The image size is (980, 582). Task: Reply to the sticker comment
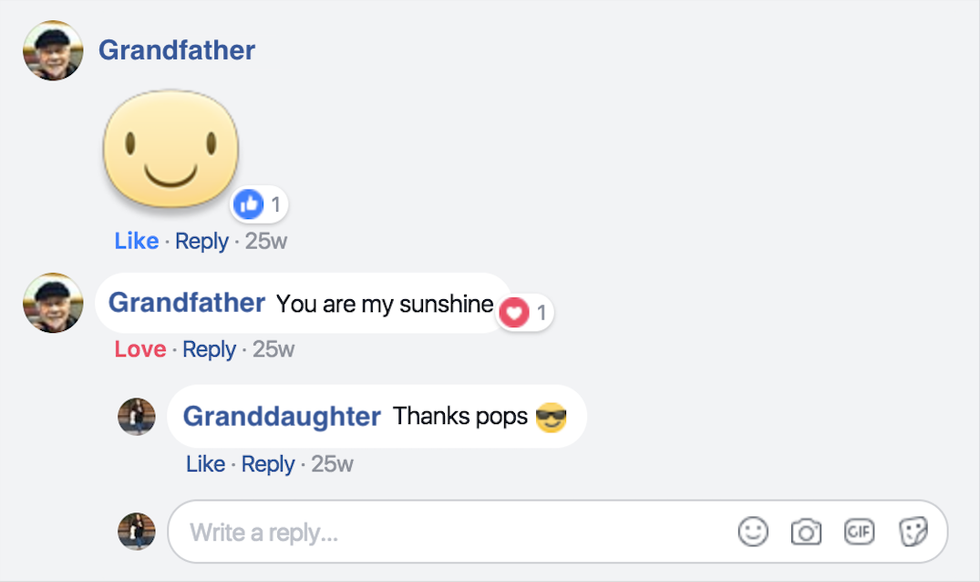tap(202, 240)
